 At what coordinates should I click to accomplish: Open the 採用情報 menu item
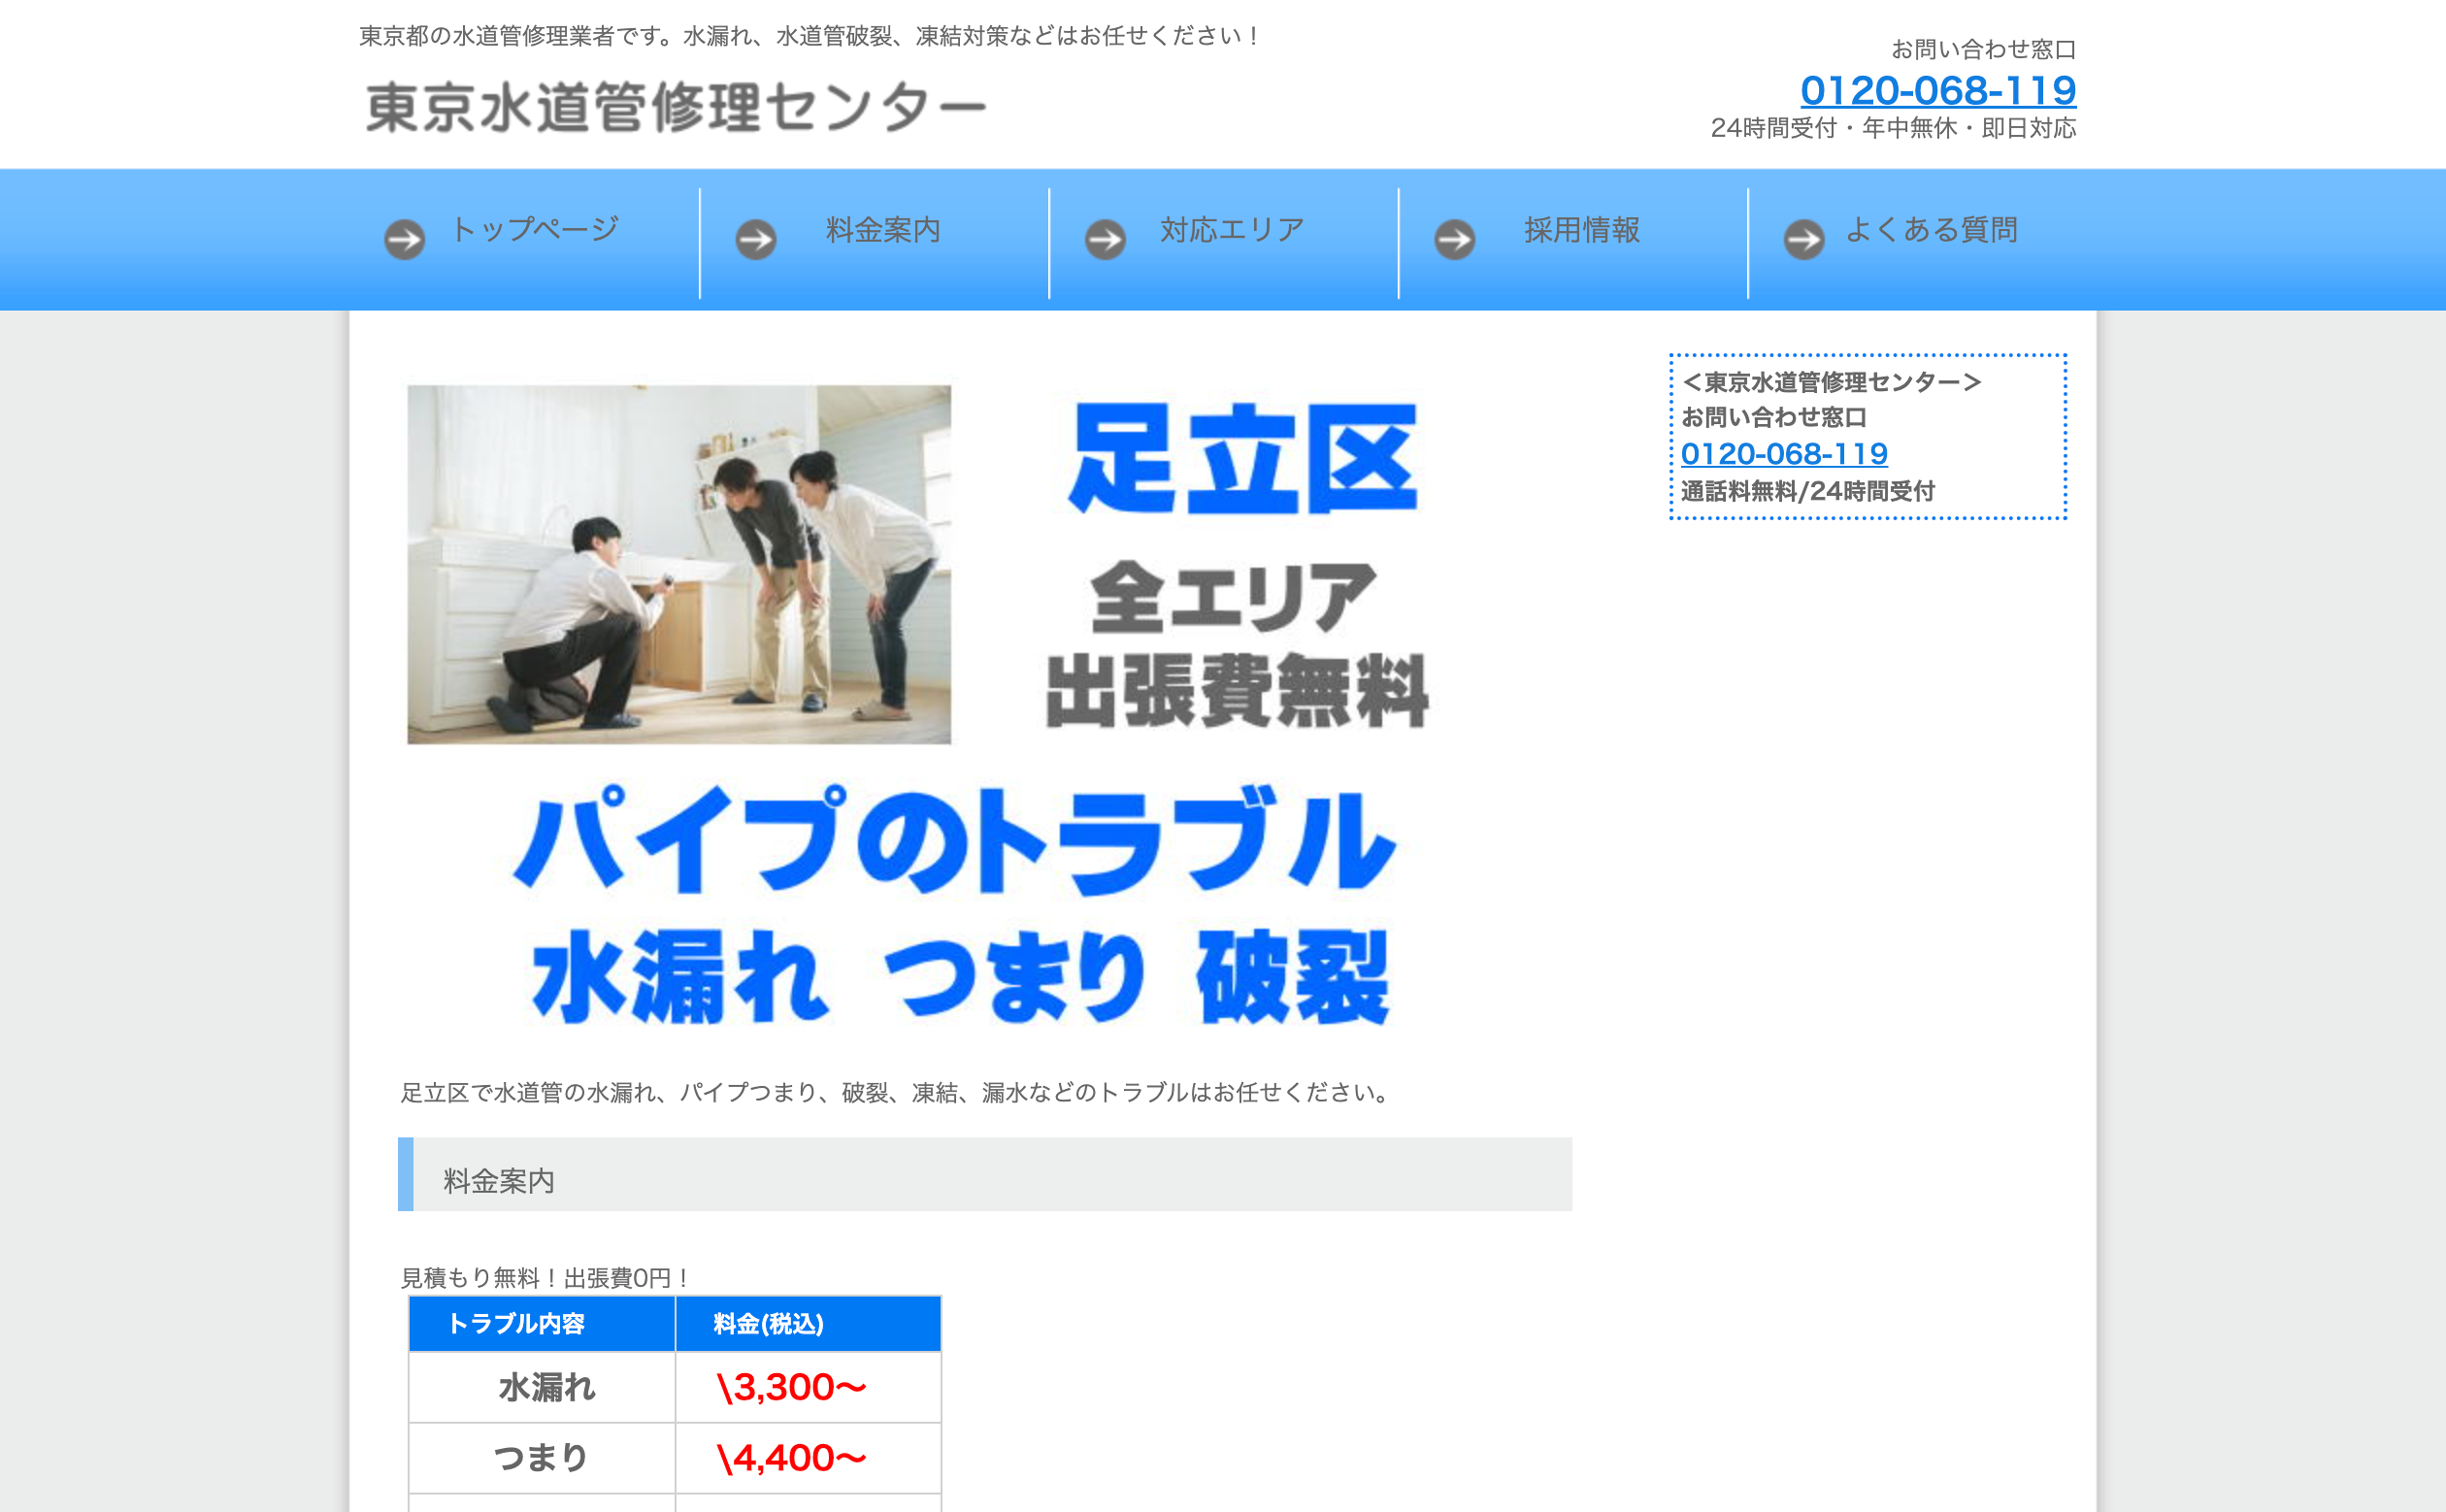pyautogui.click(x=1582, y=230)
